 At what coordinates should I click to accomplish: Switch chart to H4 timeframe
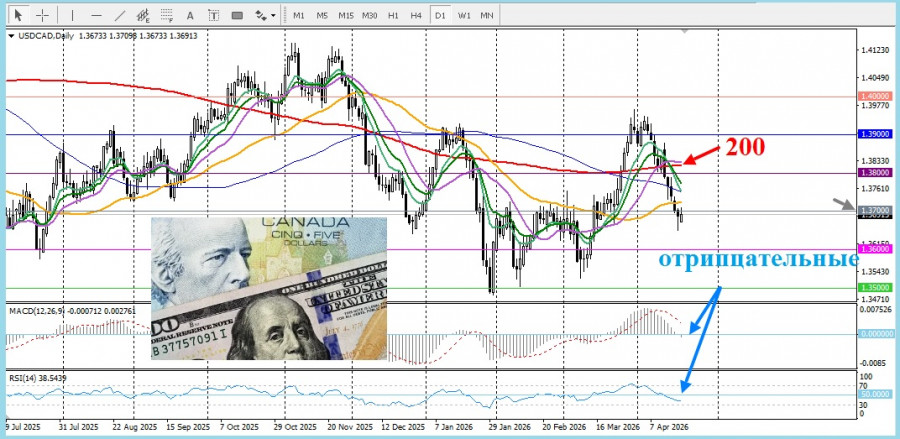pos(416,15)
